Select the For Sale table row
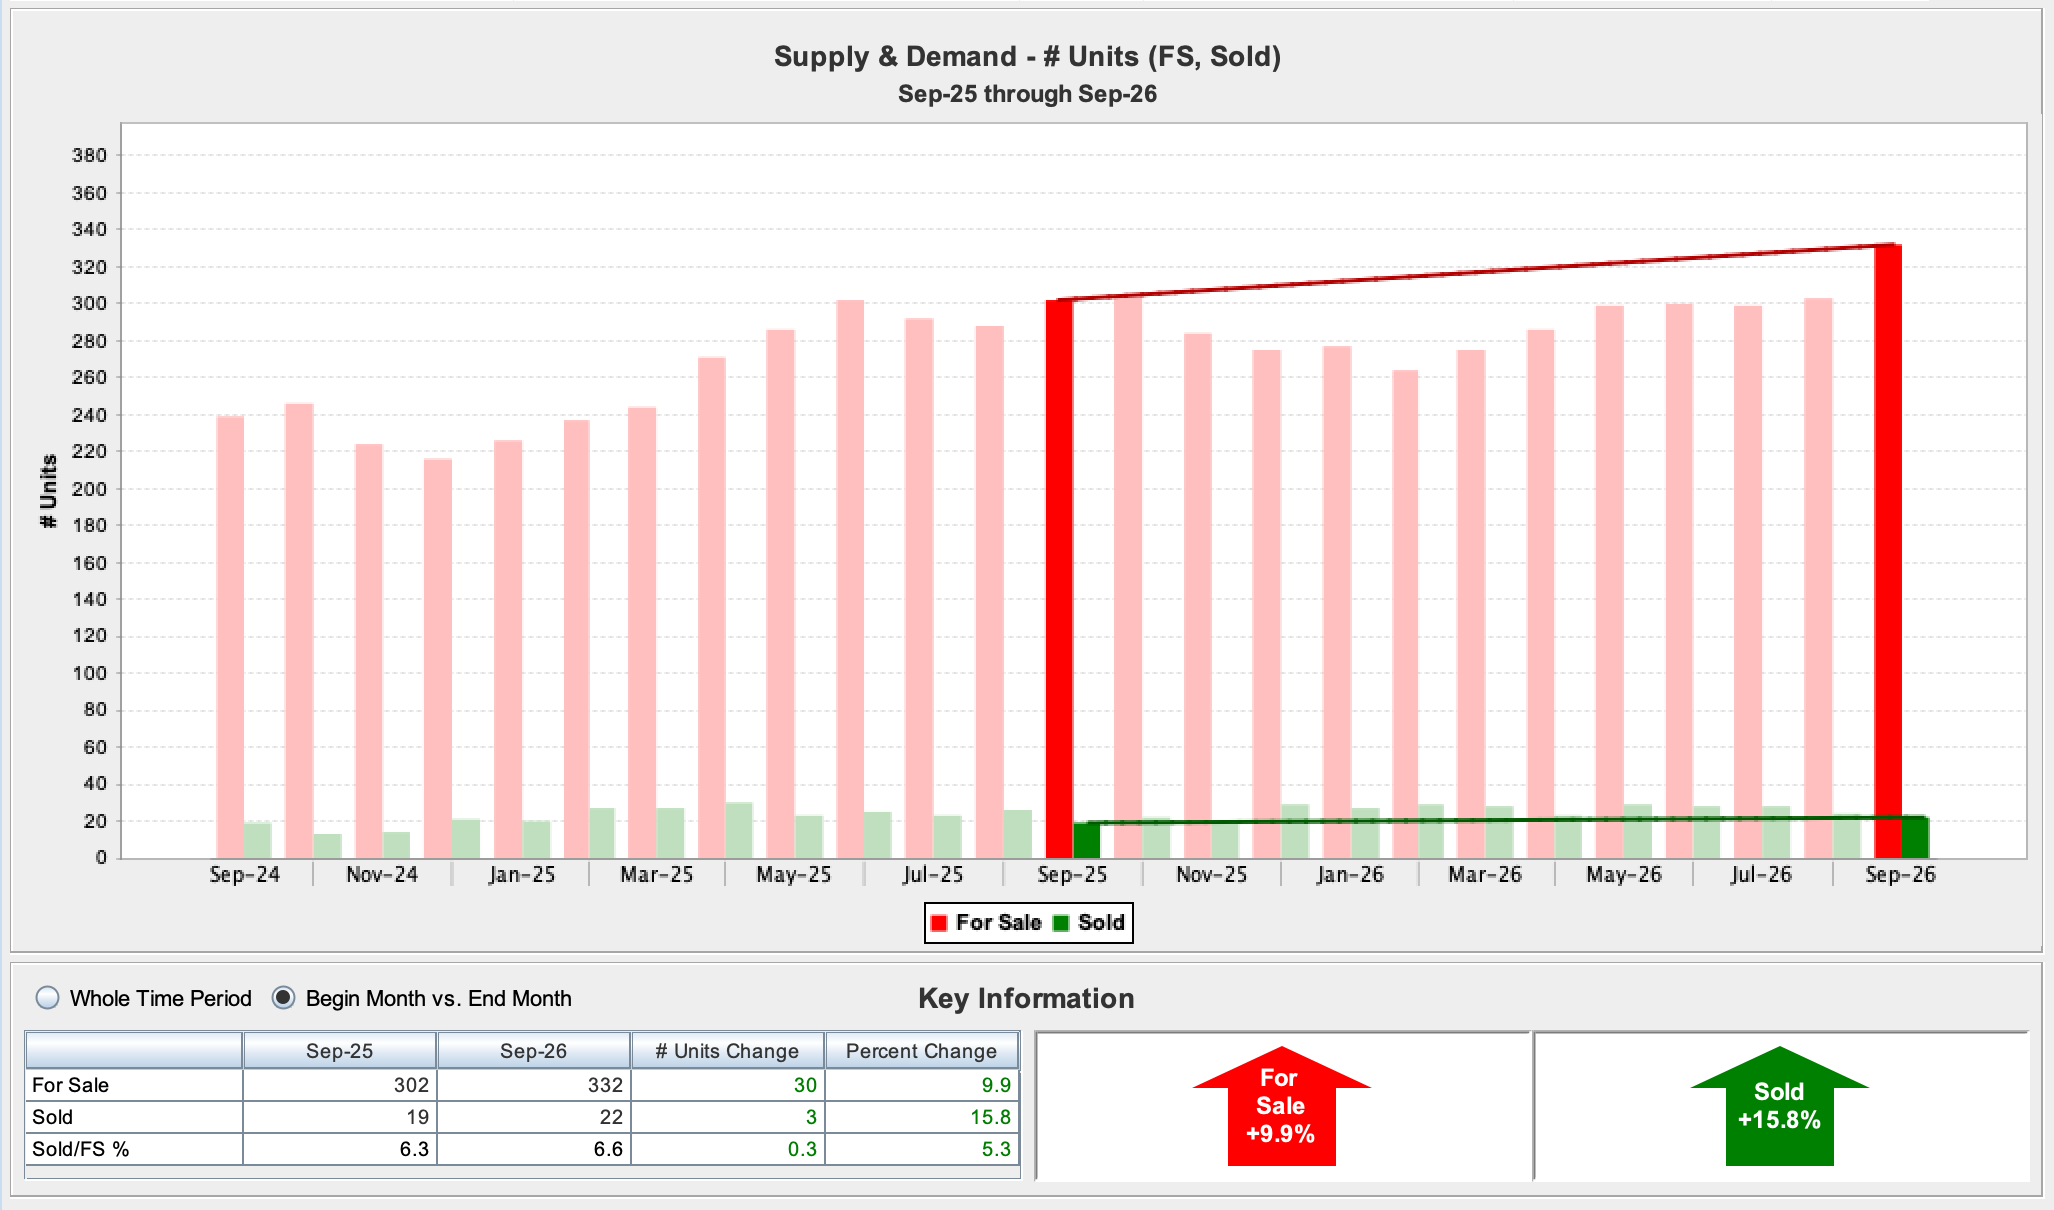This screenshot has height=1210, width=2054. point(522,1085)
